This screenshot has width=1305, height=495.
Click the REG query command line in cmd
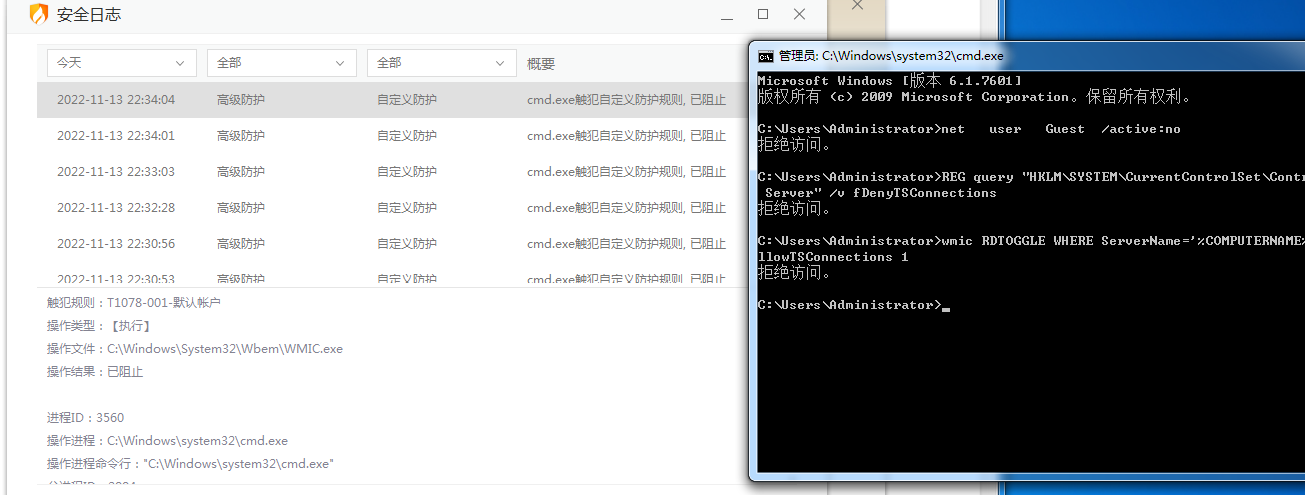click(x=1031, y=185)
